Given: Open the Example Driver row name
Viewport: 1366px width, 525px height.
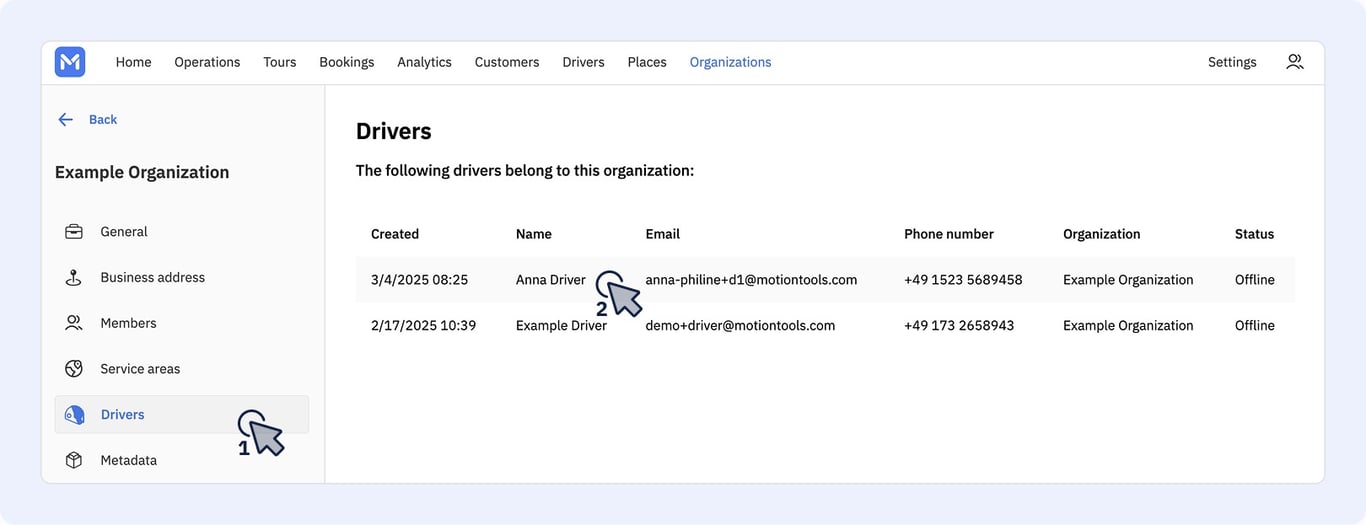Looking at the screenshot, I should pos(561,326).
